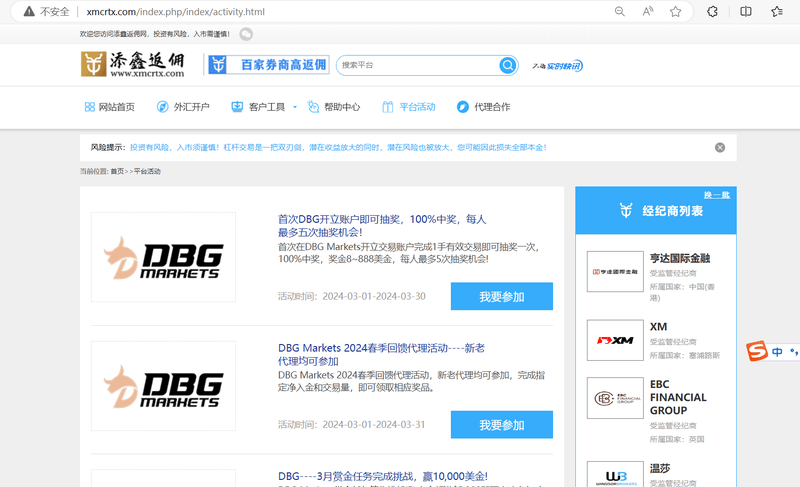
Task: Click the 亨达国际金融 broker logo
Action: (615, 271)
